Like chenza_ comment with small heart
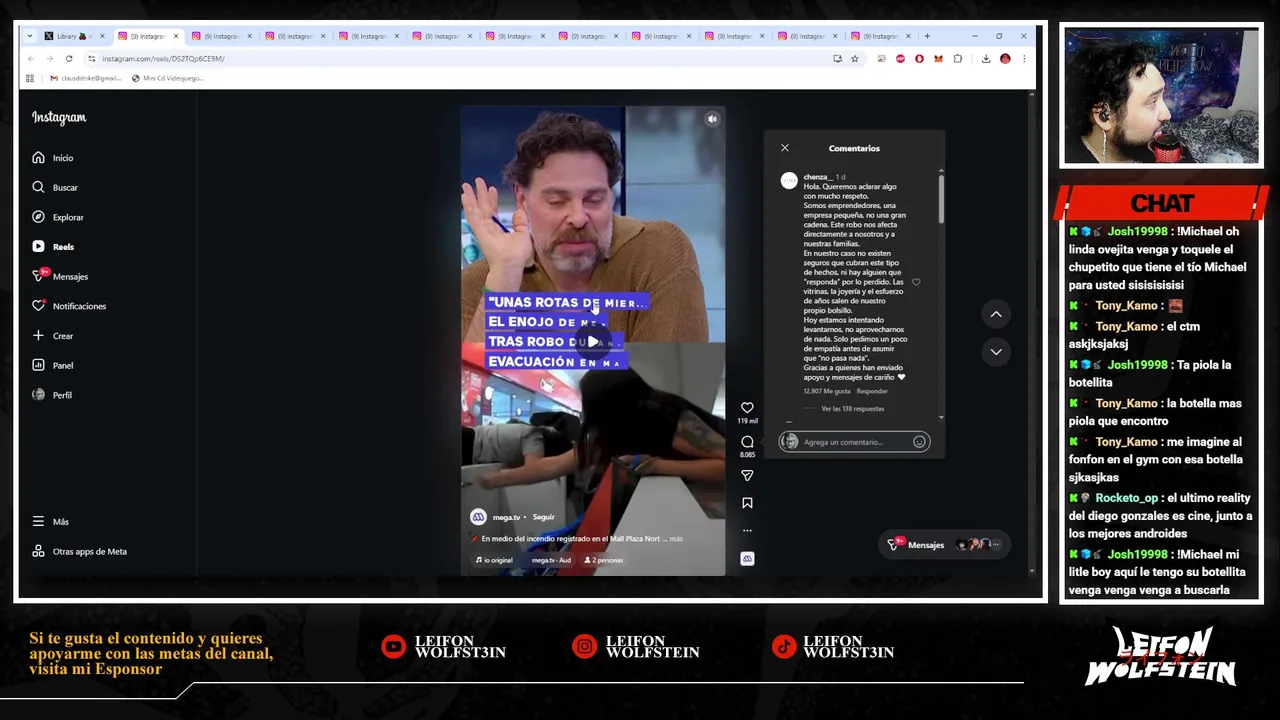This screenshot has height=720, width=1280. (916, 282)
